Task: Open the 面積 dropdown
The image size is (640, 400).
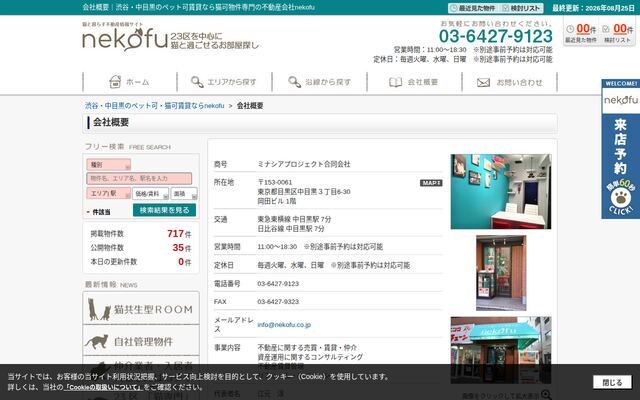Action: [184, 194]
